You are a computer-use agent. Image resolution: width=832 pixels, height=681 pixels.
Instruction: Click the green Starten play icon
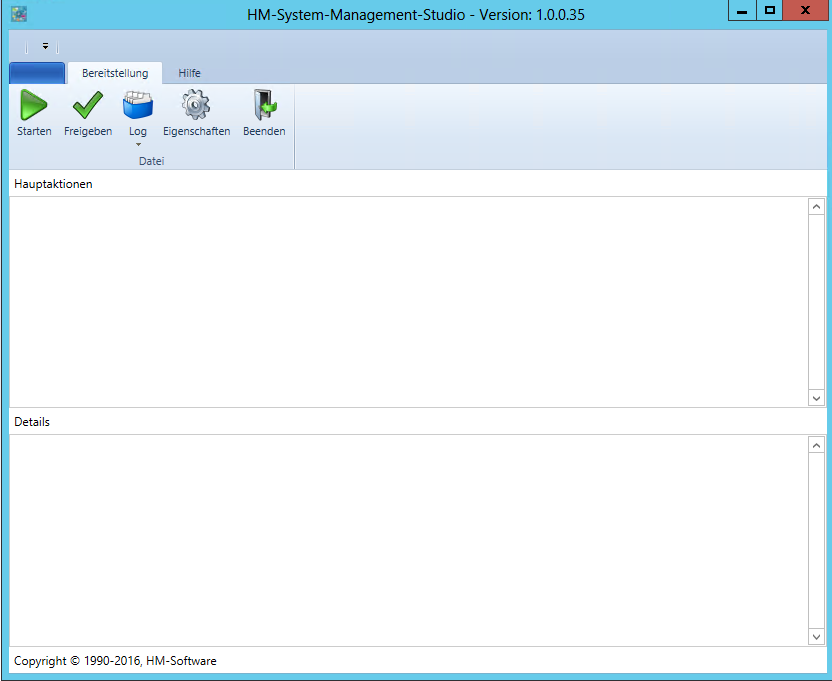34,105
